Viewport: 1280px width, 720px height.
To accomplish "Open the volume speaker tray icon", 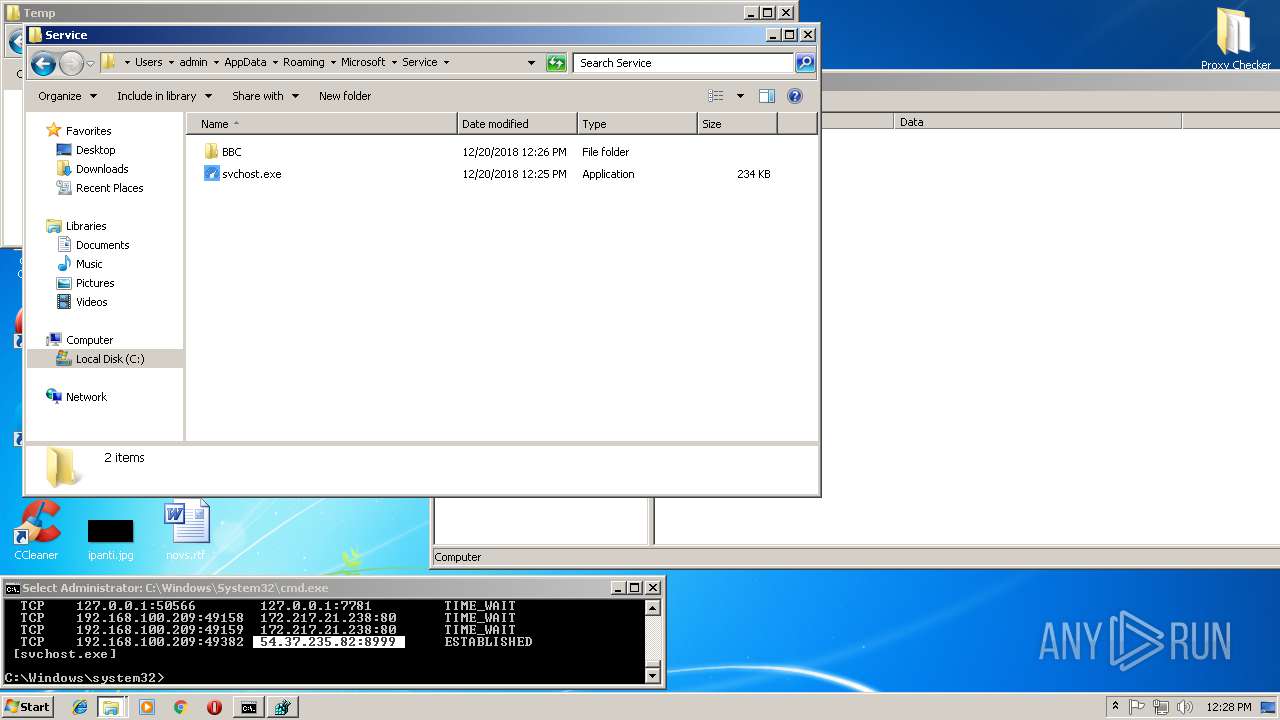I will point(1185,707).
